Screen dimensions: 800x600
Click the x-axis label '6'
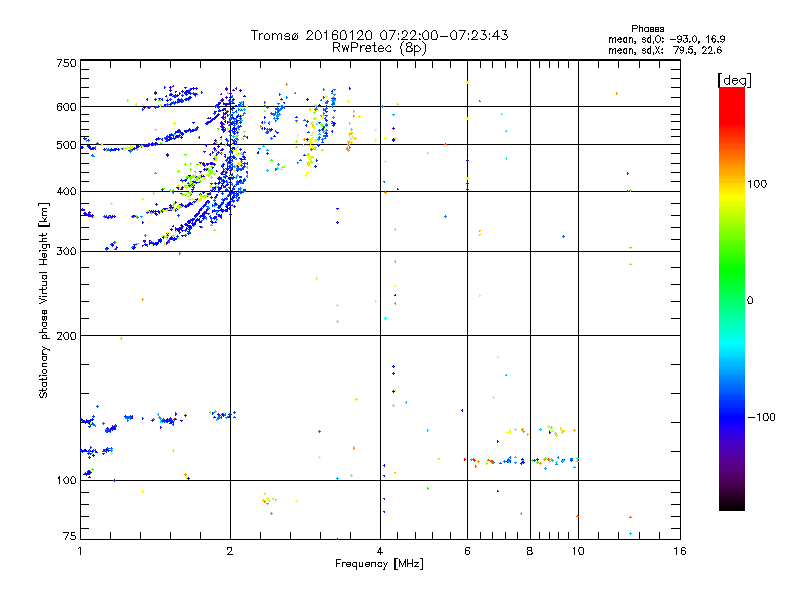(x=467, y=551)
